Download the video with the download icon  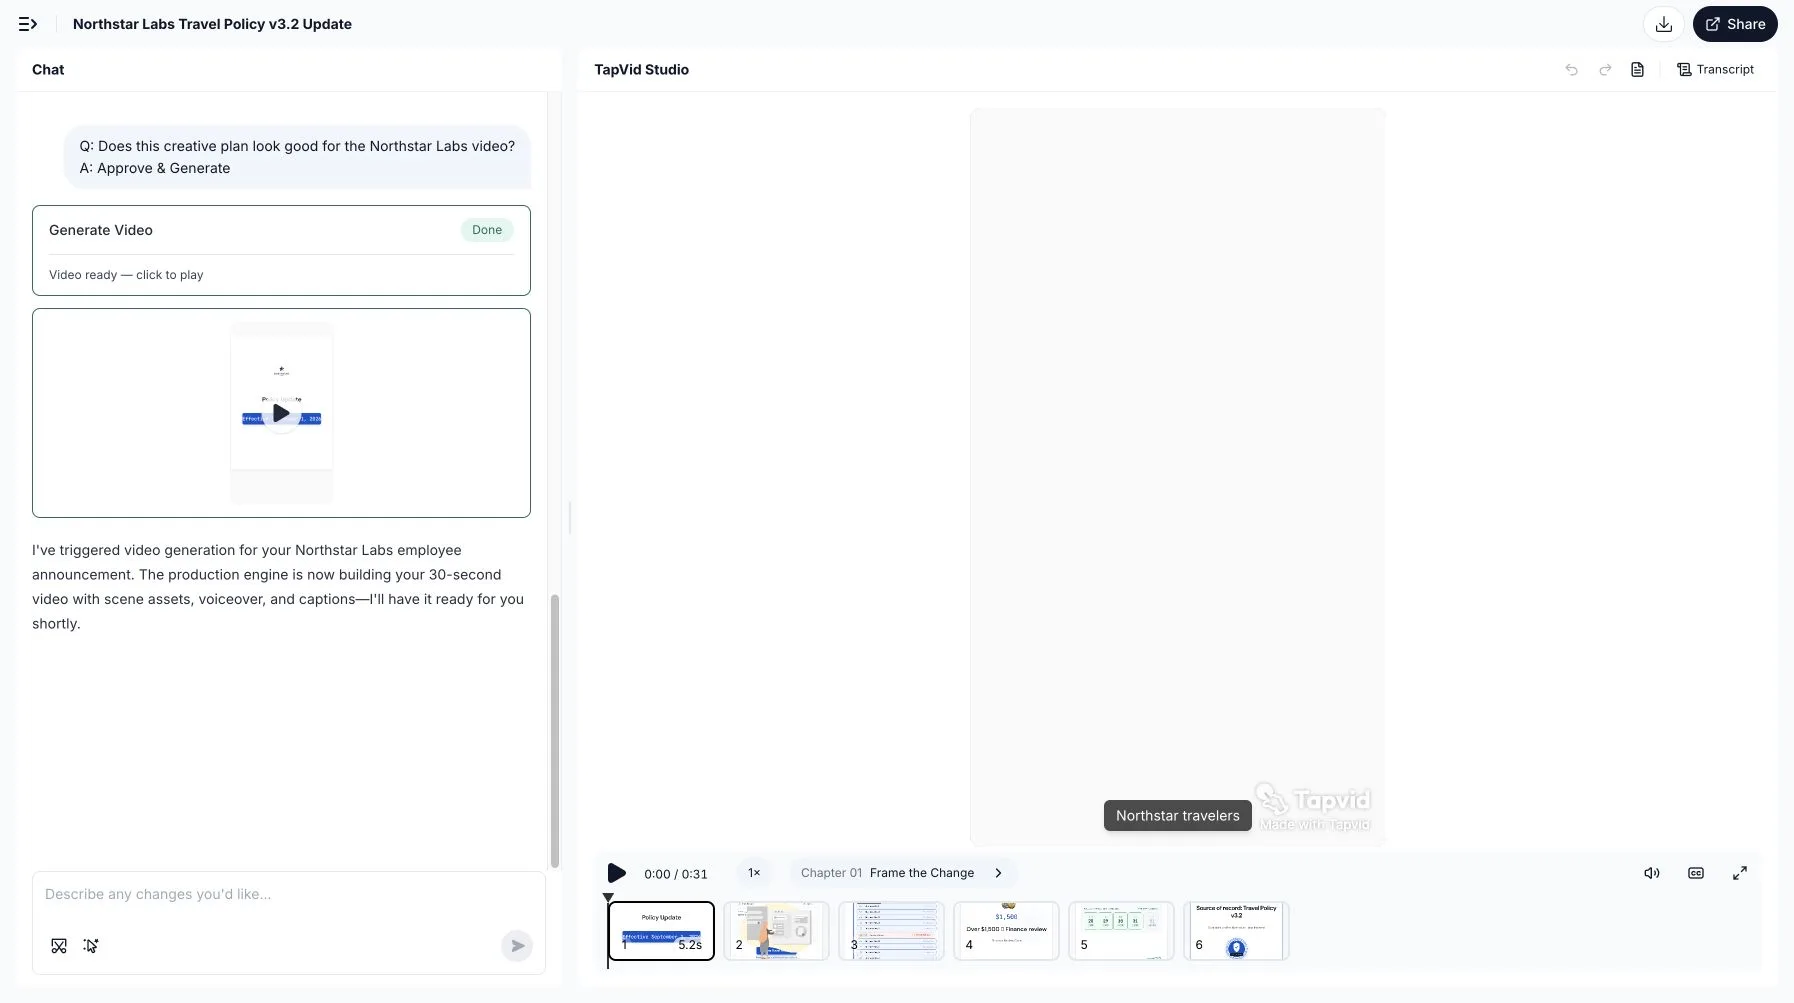pyautogui.click(x=1664, y=24)
